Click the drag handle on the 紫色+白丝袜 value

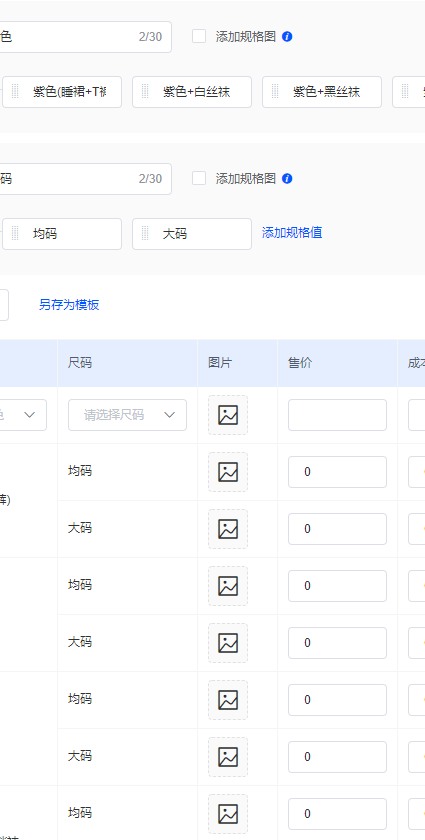(x=145, y=92)
